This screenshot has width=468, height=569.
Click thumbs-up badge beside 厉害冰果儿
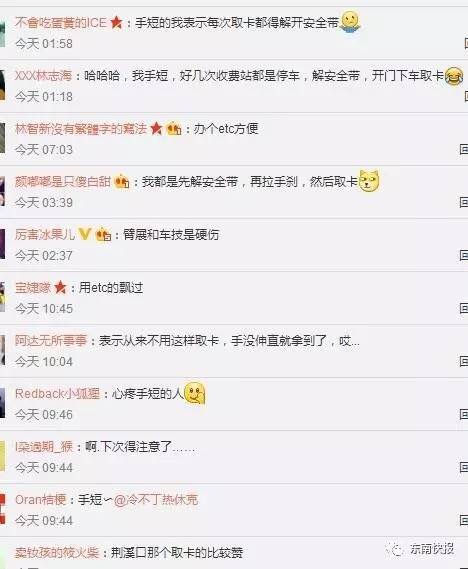(x=103, y=234)
